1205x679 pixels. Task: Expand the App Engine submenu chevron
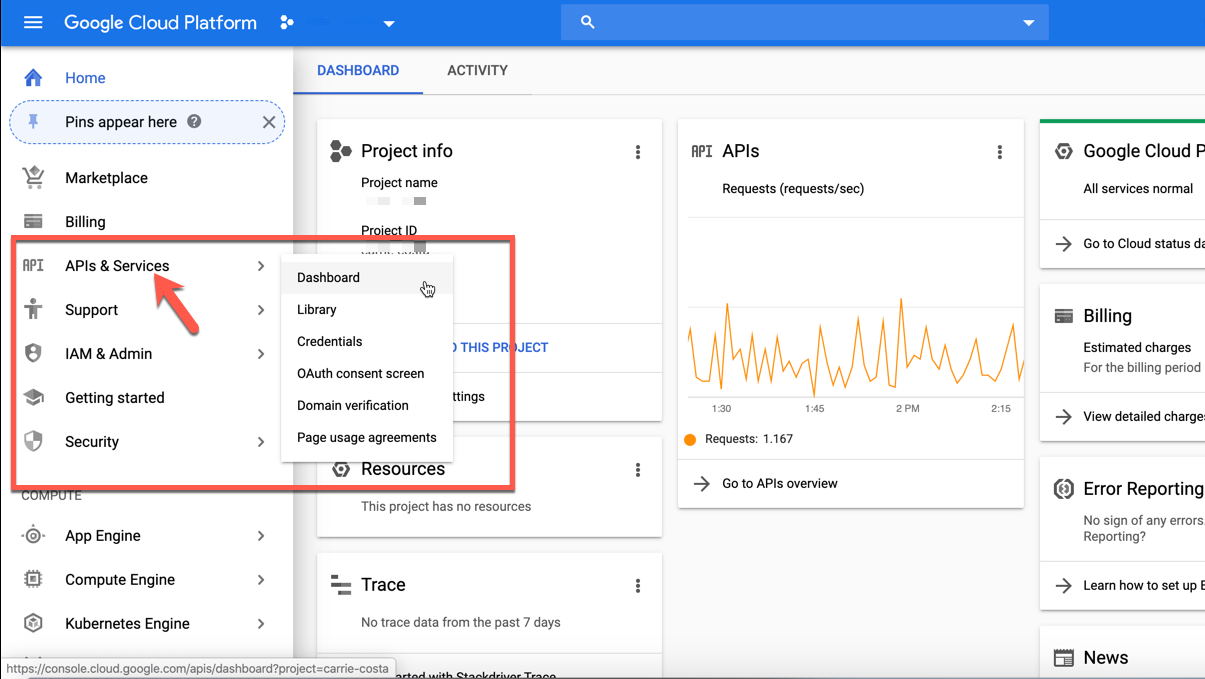click(x=260, y=536)
